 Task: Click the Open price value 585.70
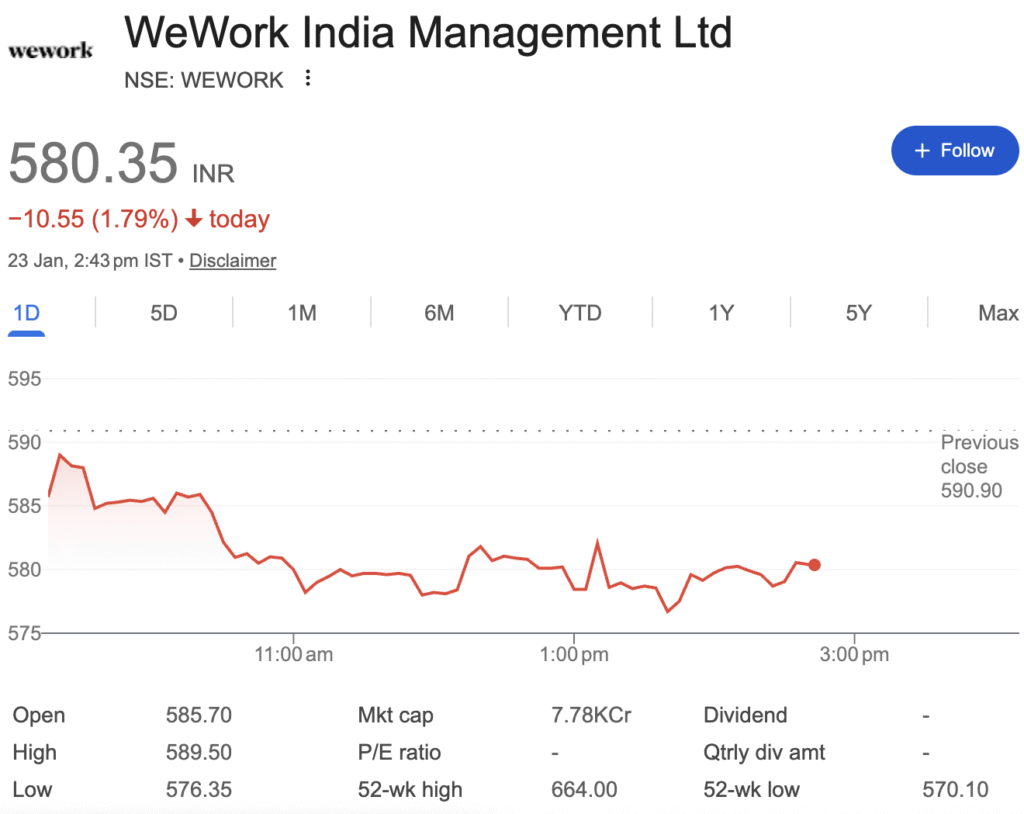[198, 715]
